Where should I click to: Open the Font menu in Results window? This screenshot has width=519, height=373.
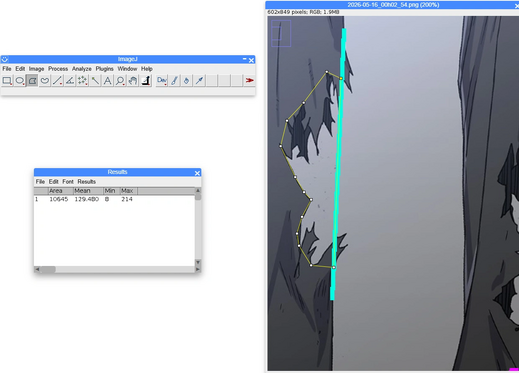(x=68, y=182)
